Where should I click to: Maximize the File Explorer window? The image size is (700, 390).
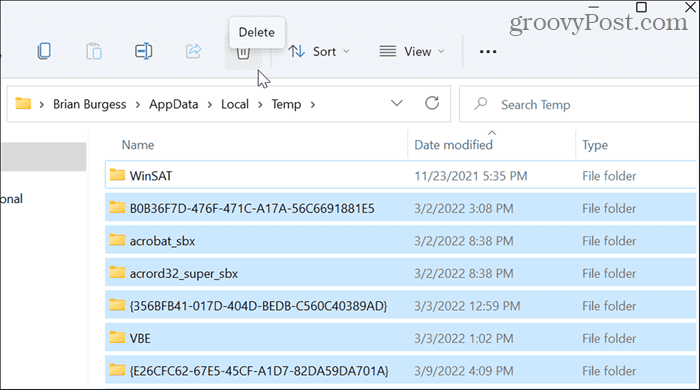(x=641, y=7)
